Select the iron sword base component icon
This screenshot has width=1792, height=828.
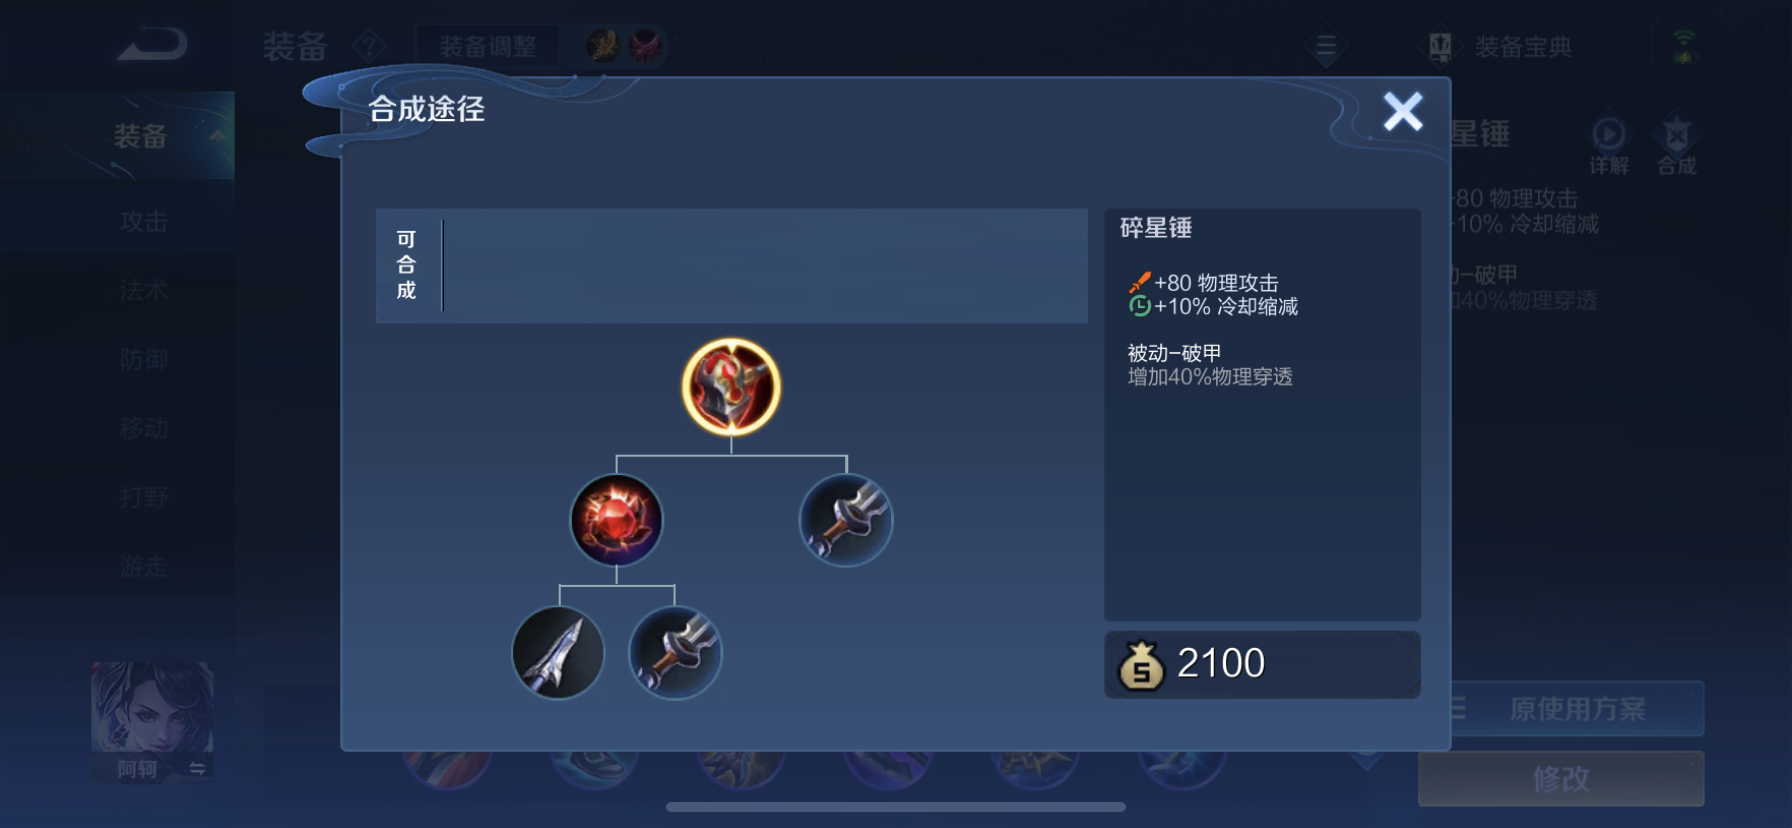point(558,652)
